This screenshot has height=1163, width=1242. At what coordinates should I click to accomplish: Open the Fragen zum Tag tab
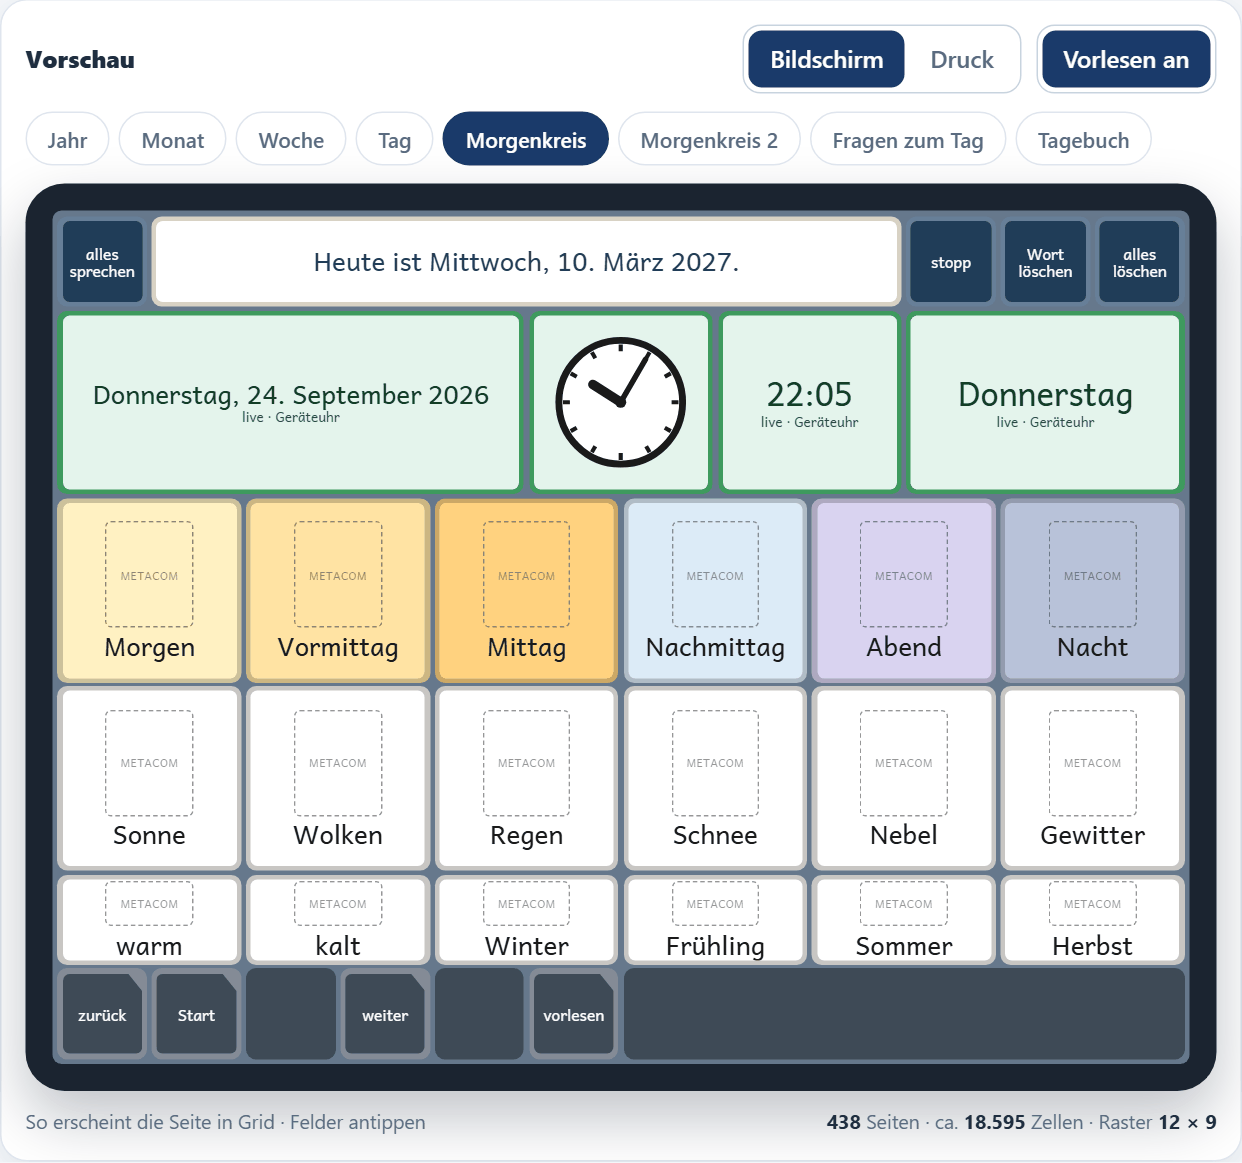point(908,140)
